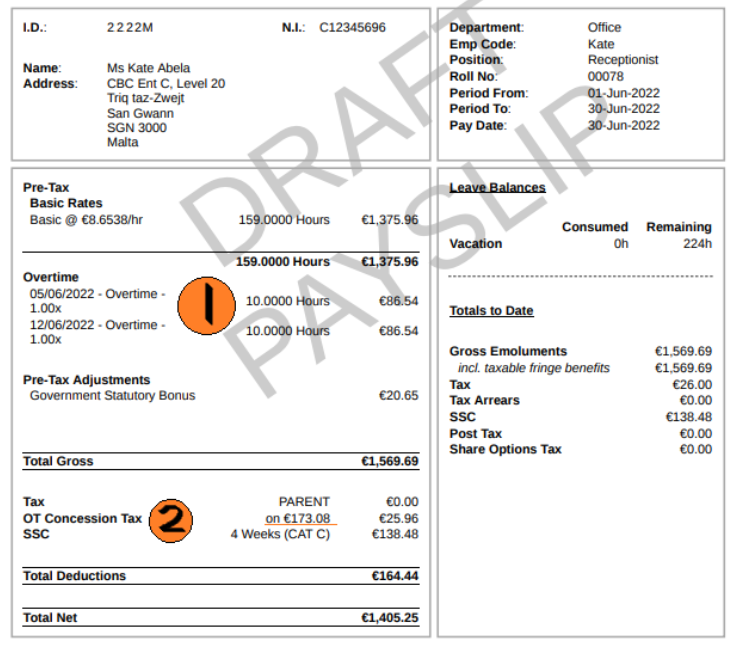Select the 4 Weeks (CAT C) text

[x=280, y=534]
